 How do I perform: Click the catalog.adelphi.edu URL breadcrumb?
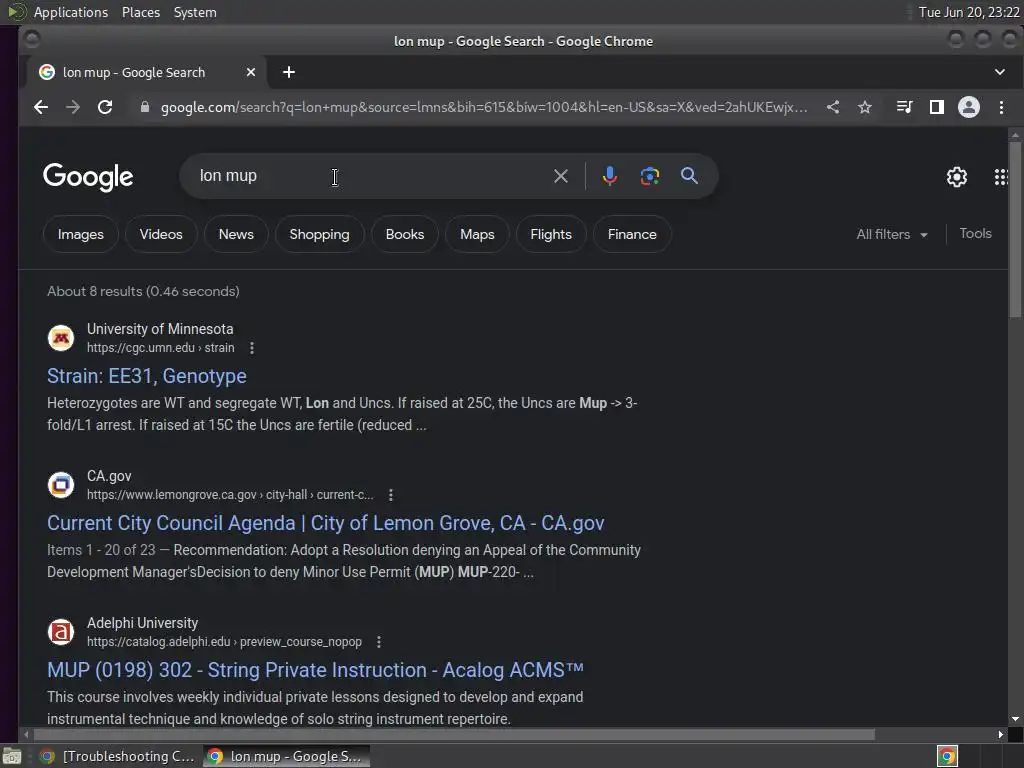(x=224, y=642)
